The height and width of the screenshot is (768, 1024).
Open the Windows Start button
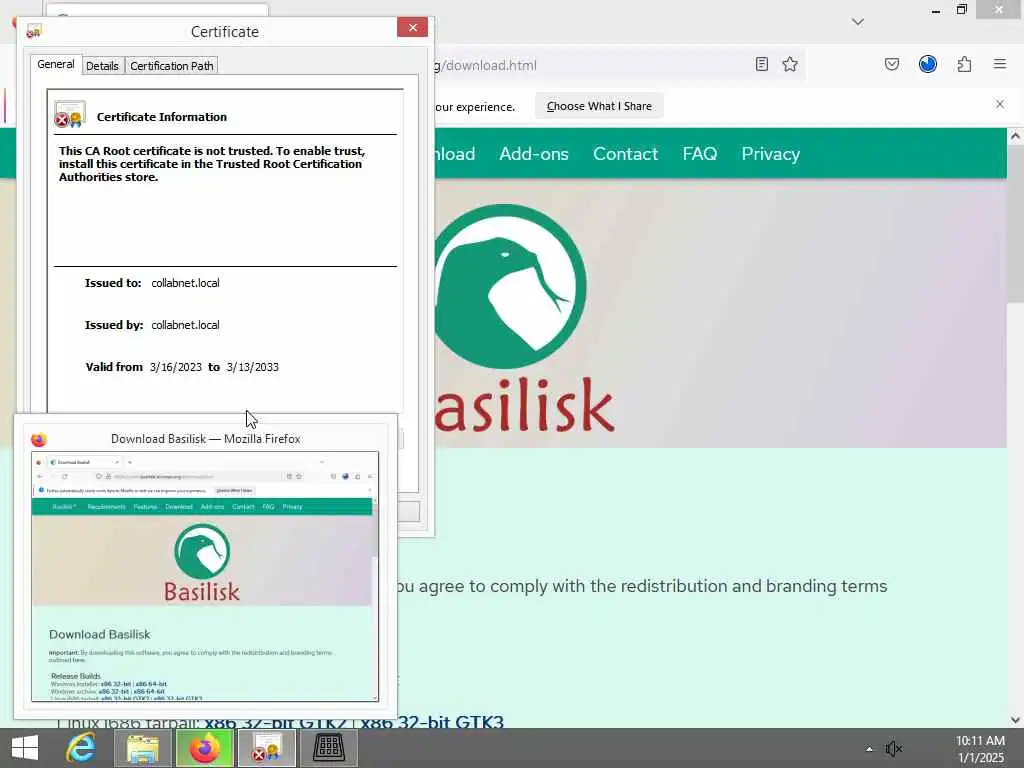pyautogui.click(x=25, y=748)
